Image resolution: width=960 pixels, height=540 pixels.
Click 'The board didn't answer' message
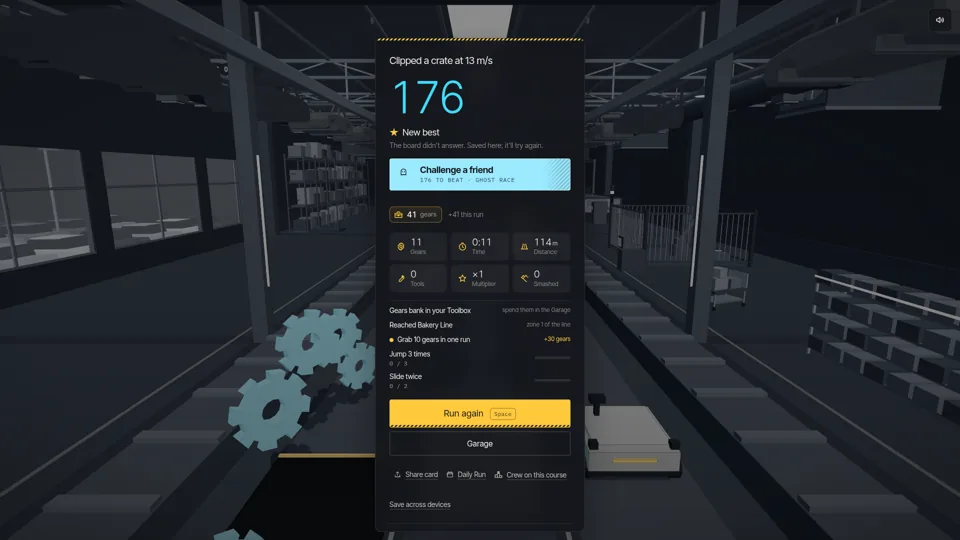(x=466, y=146)
